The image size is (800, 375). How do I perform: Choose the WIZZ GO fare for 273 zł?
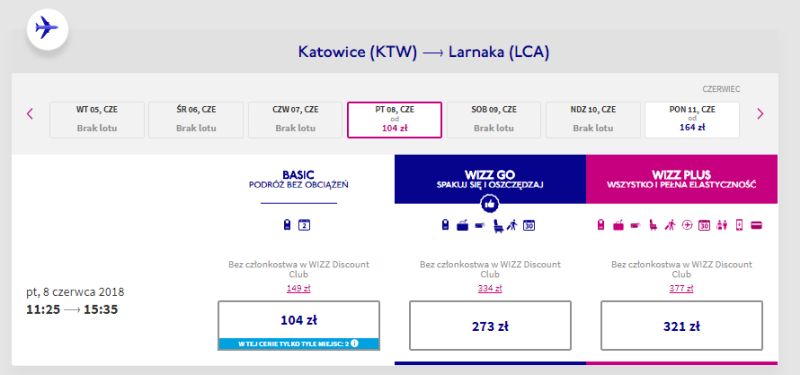pyautogui.click(x=490, y=326)
